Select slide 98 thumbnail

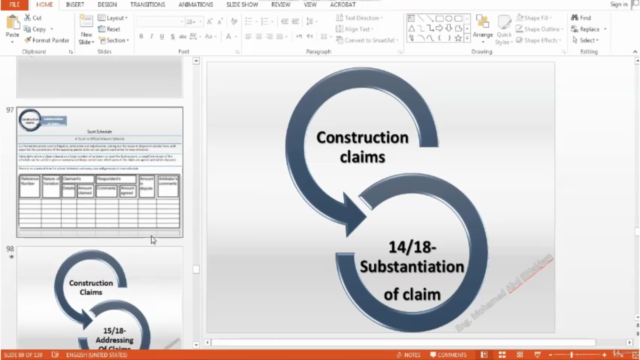point(100,298)
